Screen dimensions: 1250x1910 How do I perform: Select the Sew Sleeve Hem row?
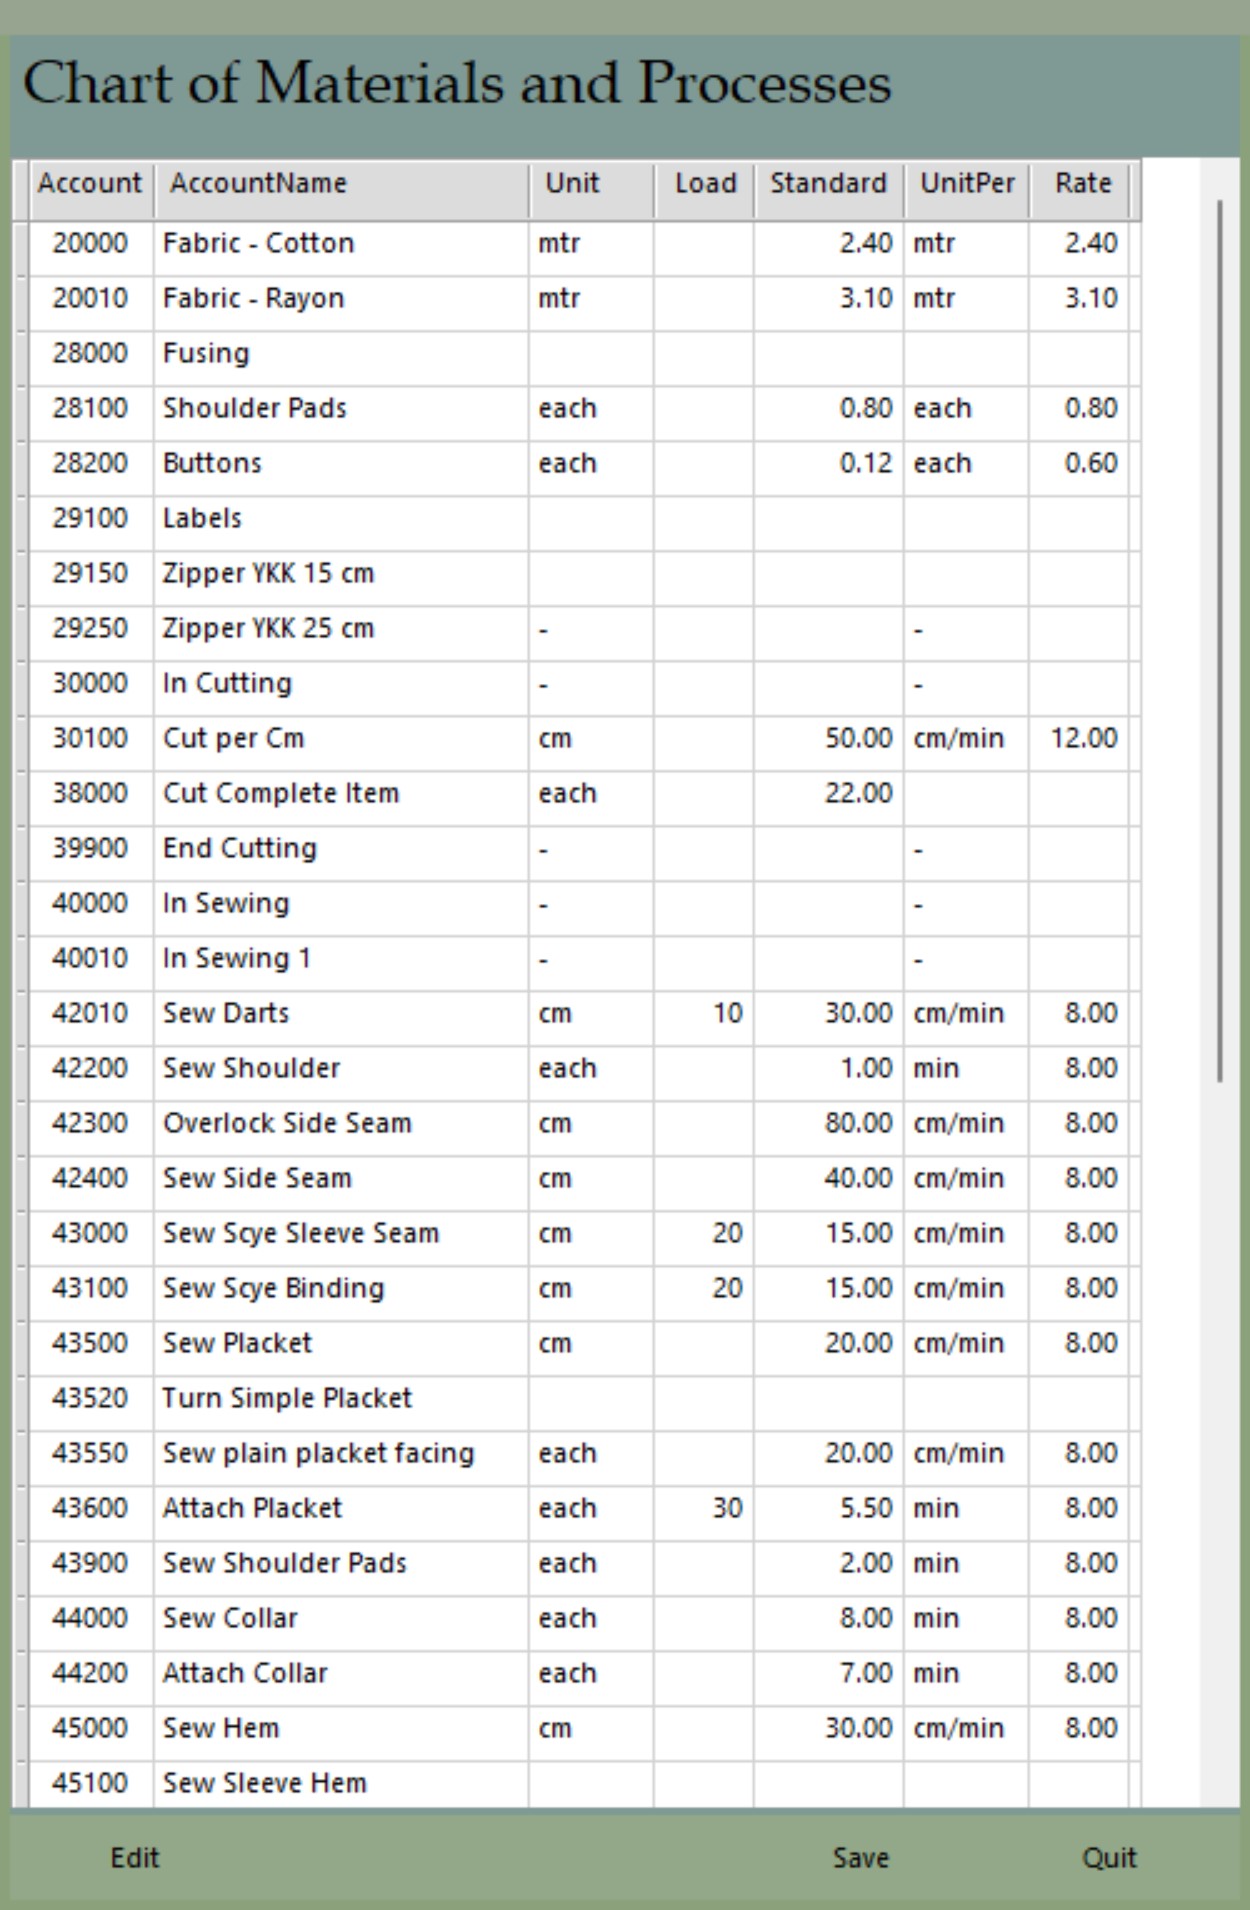coord(265,1783)
